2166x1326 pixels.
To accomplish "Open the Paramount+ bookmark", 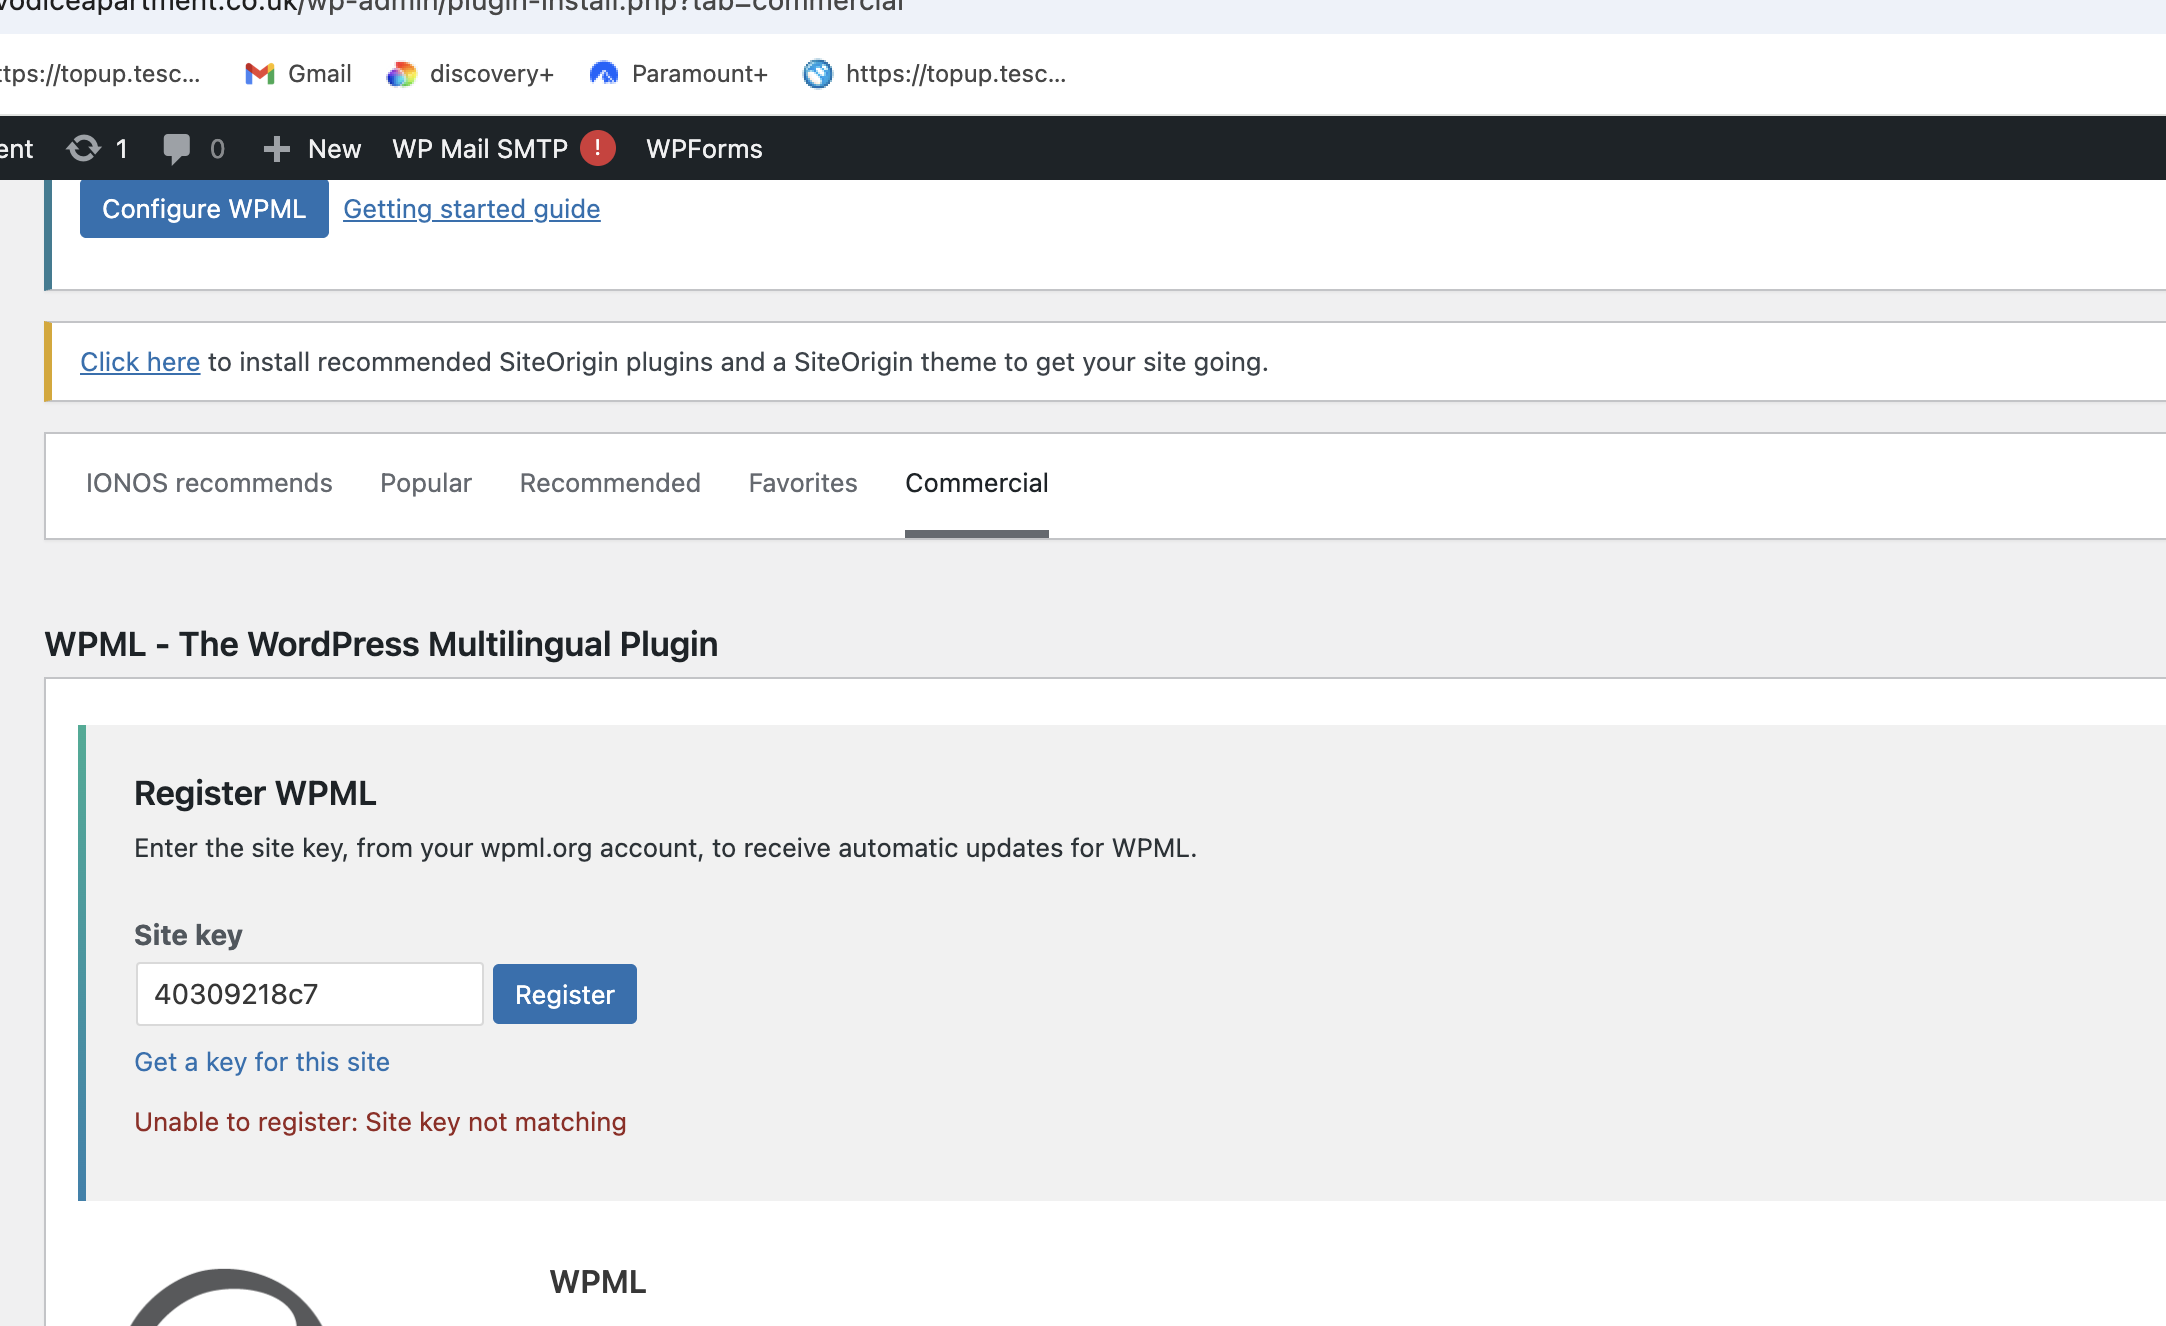I will (x=679, y=74).
